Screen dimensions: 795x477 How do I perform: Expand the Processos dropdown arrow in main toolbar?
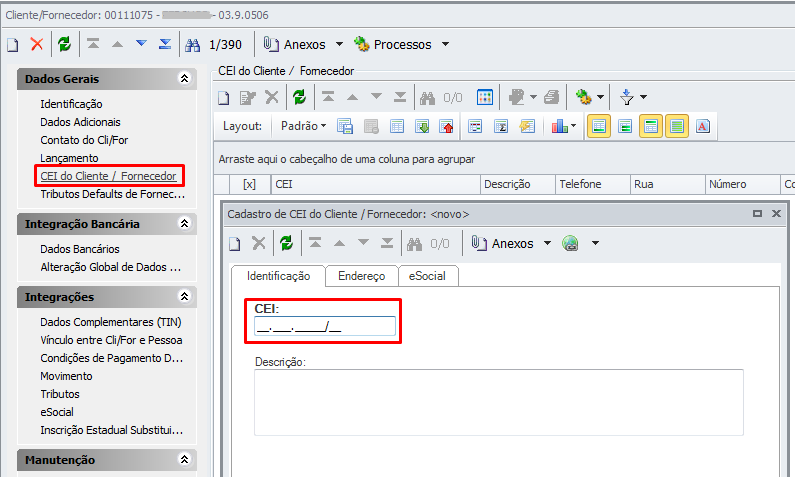(x=445, y=45)
